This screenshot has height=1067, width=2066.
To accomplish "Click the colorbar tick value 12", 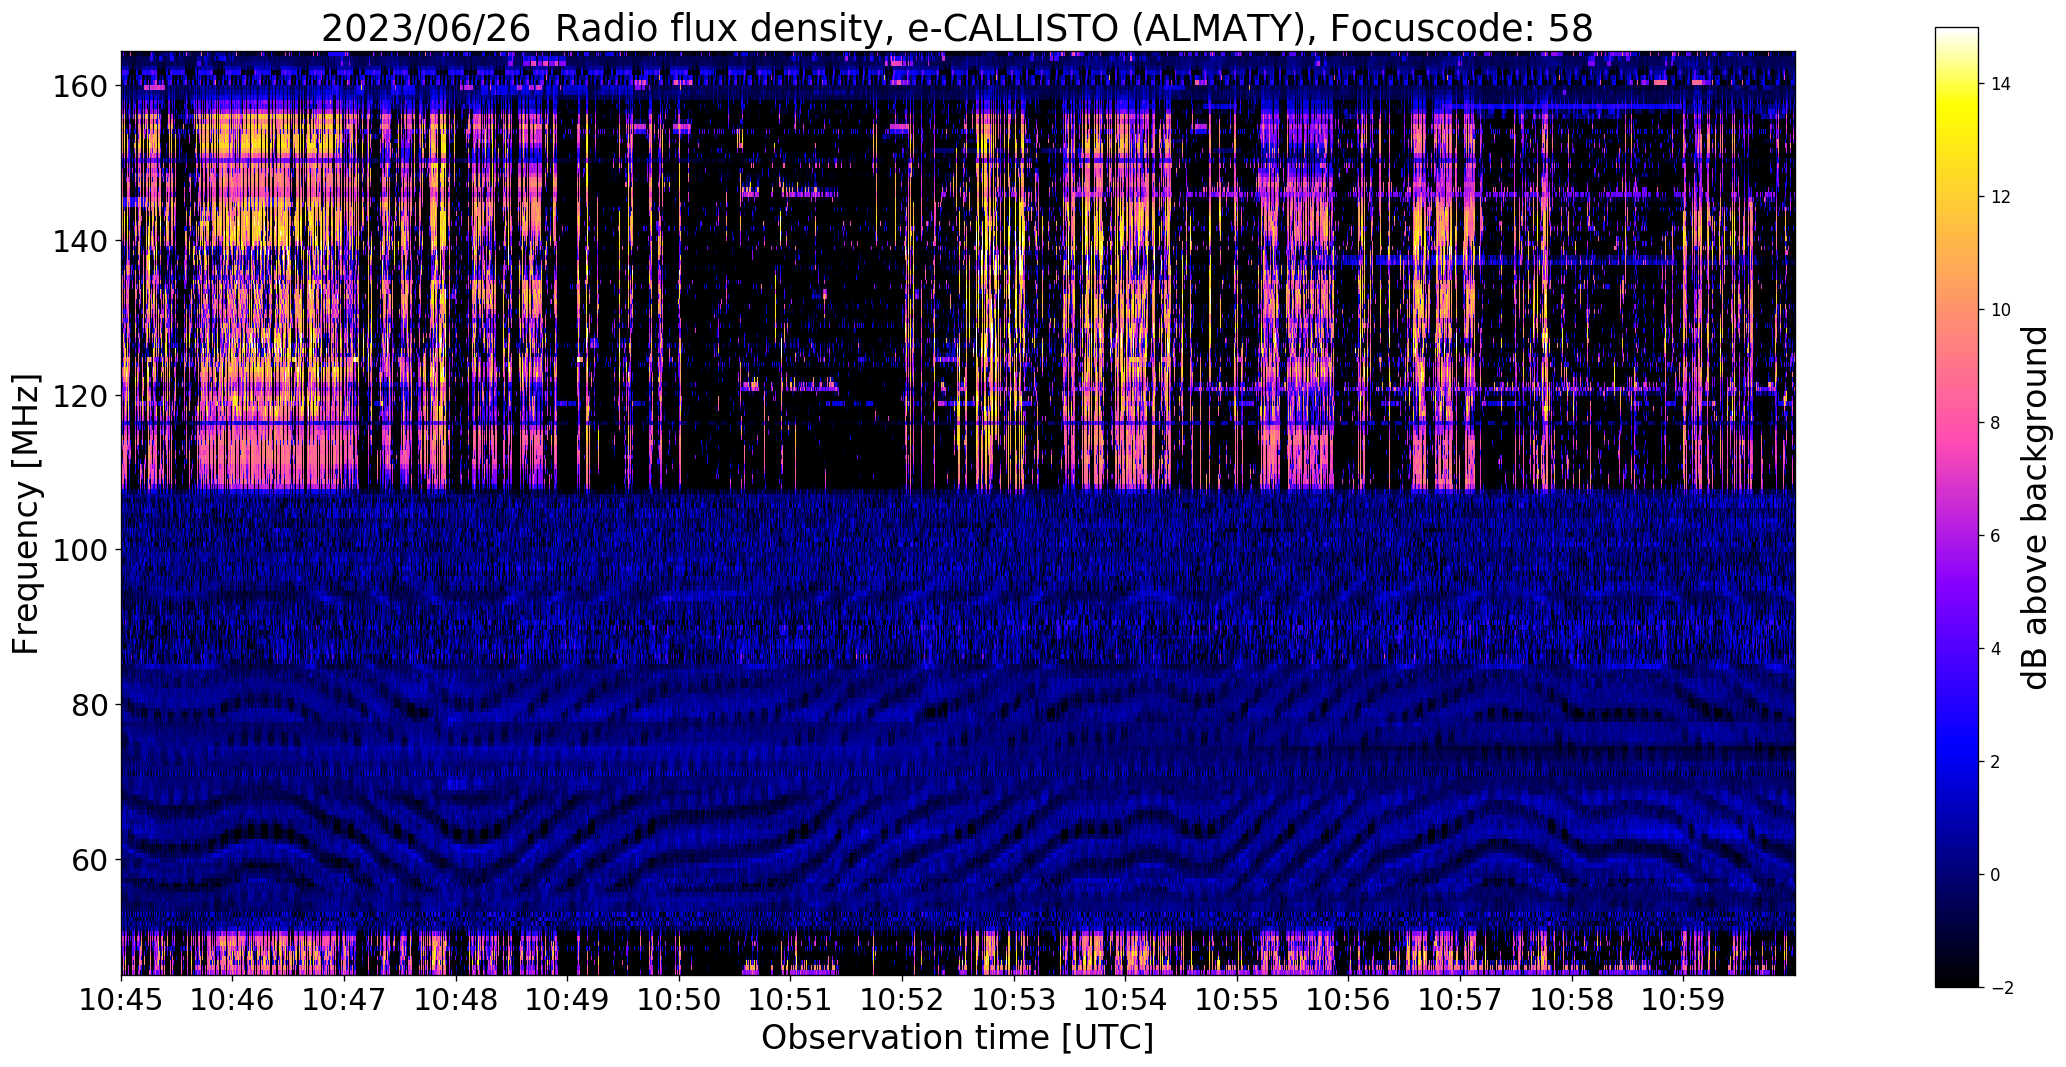I will pyautogui.click(x=2001, y=197).
